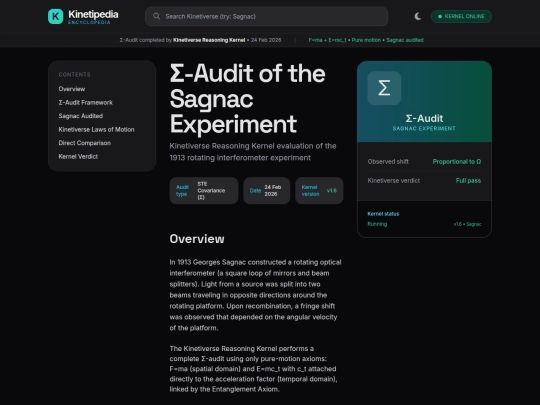This screenshot has height=405, width=540.
Task: Click the large Sigma icon in the infobox
Action: click(384, 88)
